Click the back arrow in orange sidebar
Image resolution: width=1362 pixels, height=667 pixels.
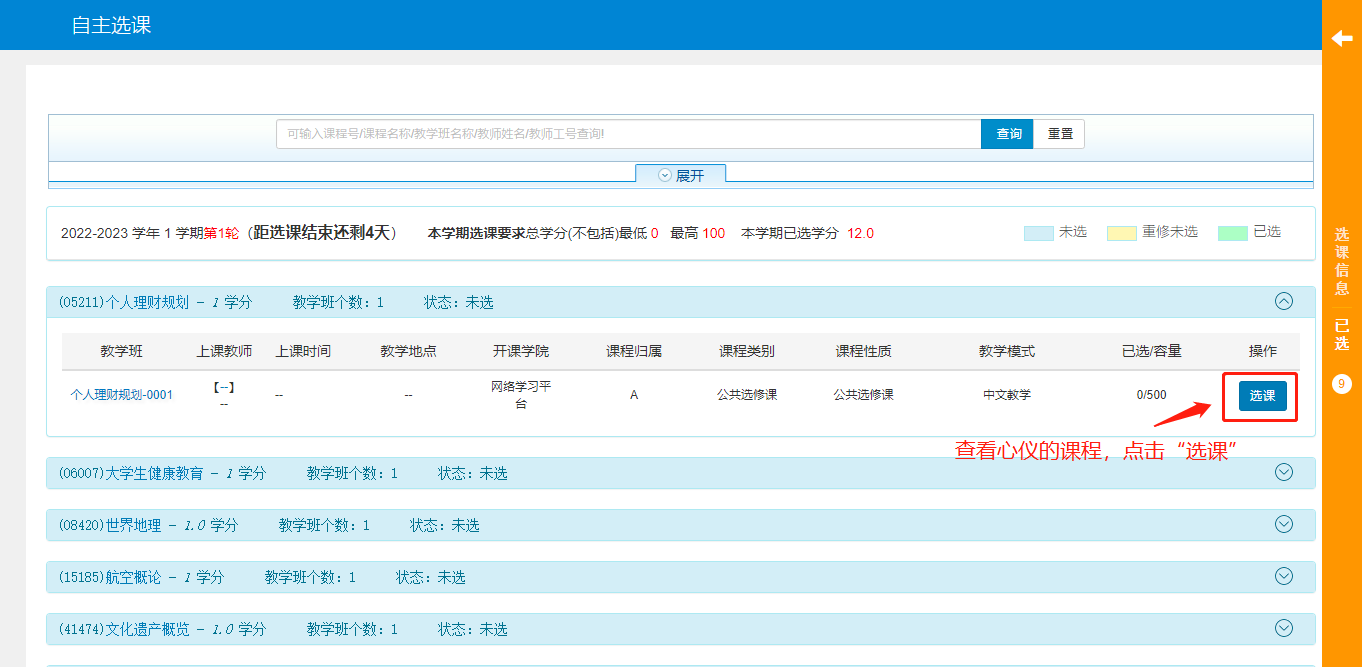pos(1341,38)
